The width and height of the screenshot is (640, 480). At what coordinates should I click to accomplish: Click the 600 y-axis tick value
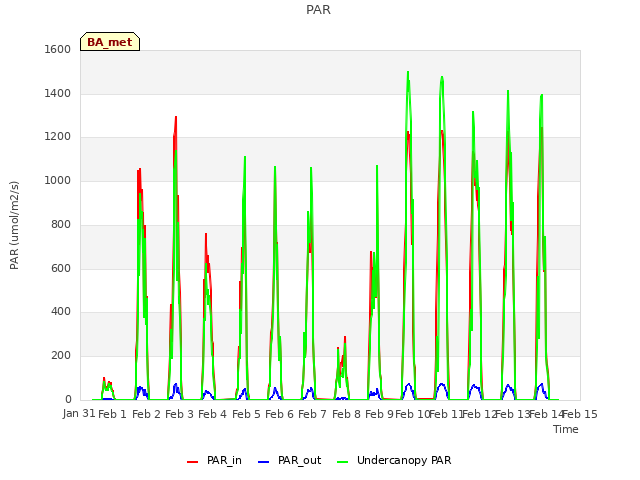pos(61,268)
